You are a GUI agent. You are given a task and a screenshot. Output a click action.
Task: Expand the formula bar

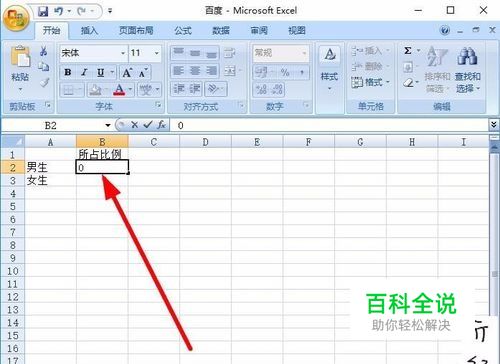tap(494, 125)
